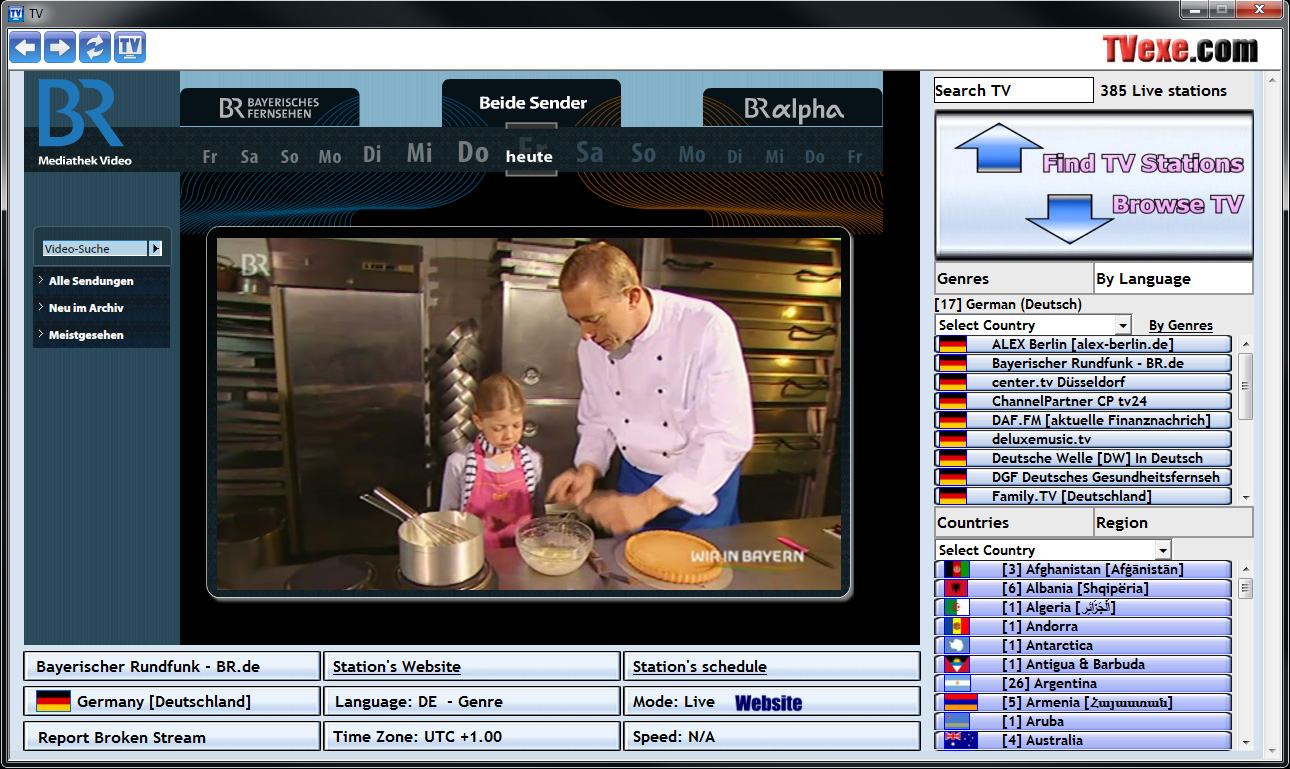The image size is (1290, 769).
Task: Open the TV home icon in toolbar
Action: pyautogui.click(x=130, y=47)
